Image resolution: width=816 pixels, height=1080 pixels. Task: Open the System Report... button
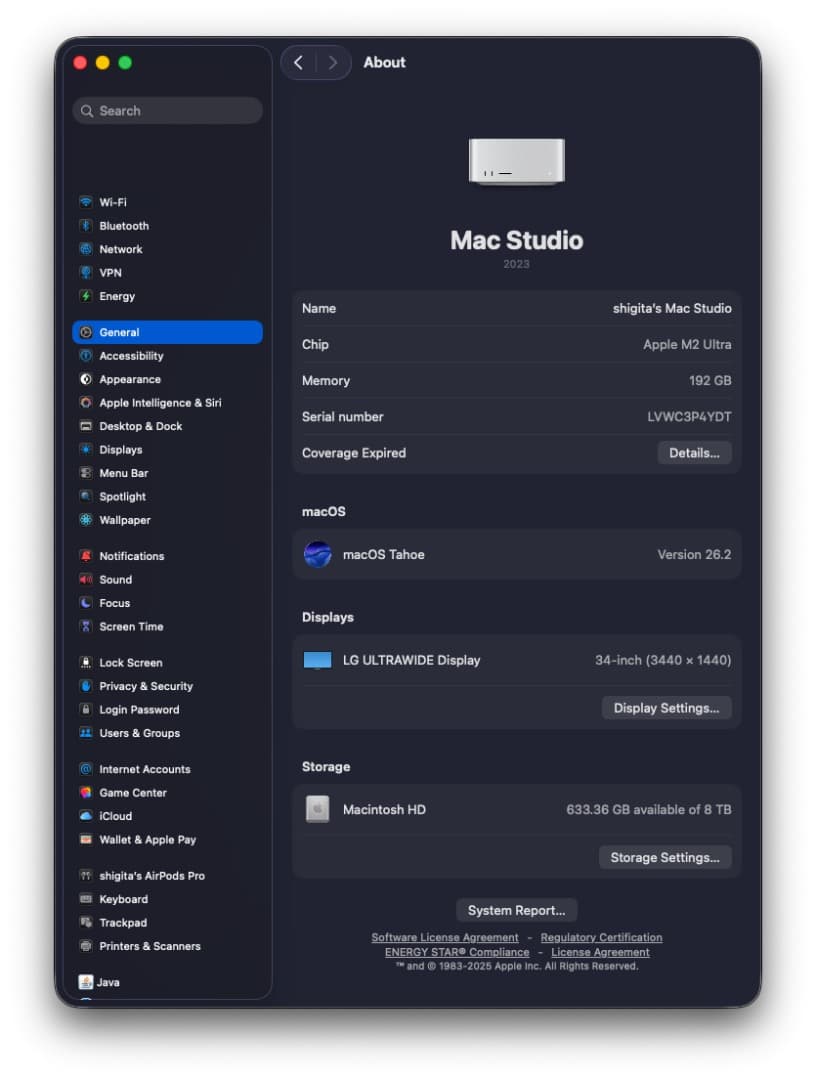pyautogui.click(x=516, y=910)
